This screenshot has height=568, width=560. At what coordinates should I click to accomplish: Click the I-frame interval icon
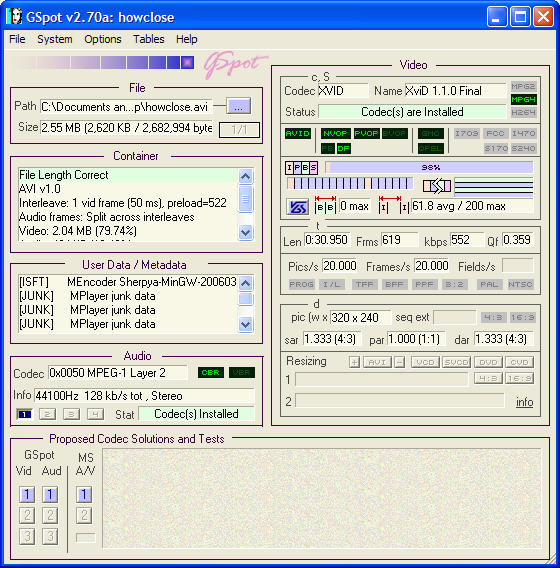[393, 205]
